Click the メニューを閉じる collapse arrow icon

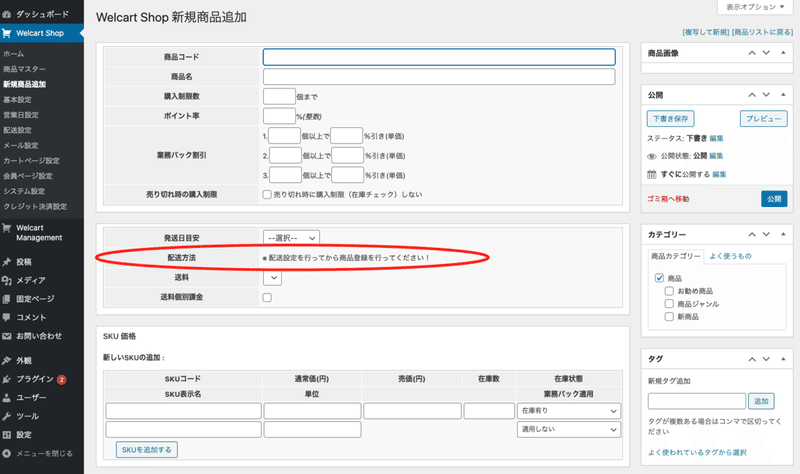[x=7, y=453]
